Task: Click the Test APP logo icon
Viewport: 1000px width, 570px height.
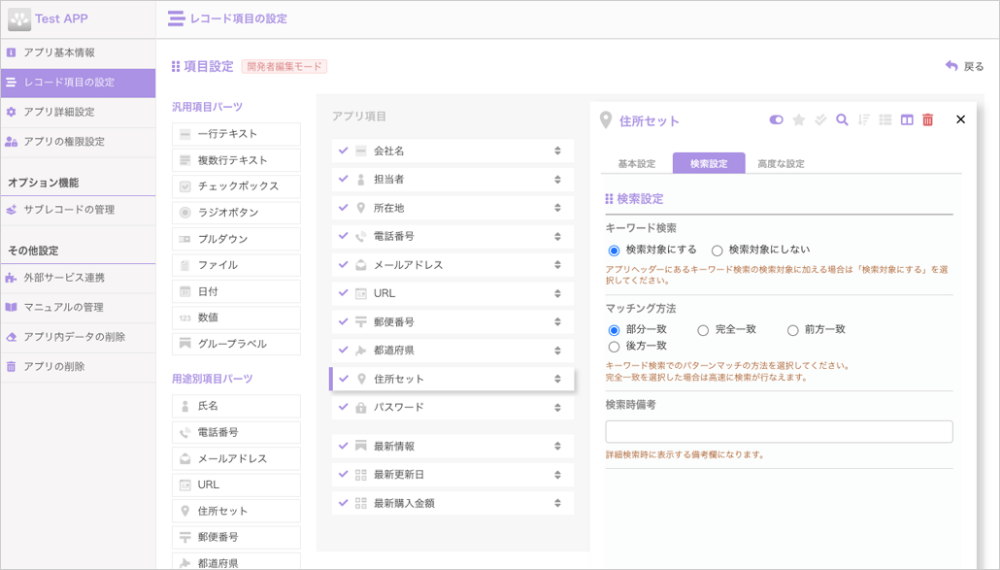Action: 19,19
